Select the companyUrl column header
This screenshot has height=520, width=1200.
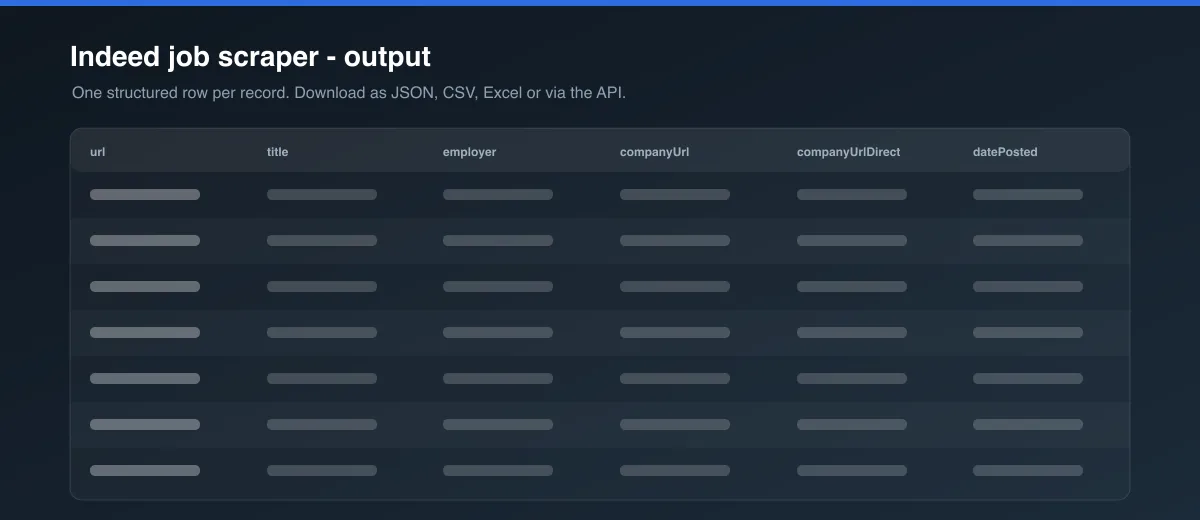(654, 152)
